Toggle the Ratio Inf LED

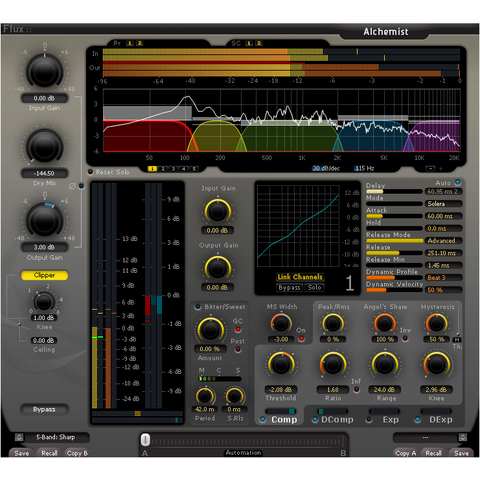[x=356, y=390]
